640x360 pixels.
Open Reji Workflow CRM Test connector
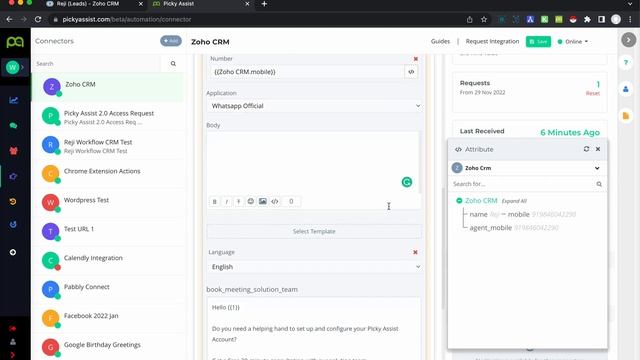pyautogui.click(x=109, y=145)
